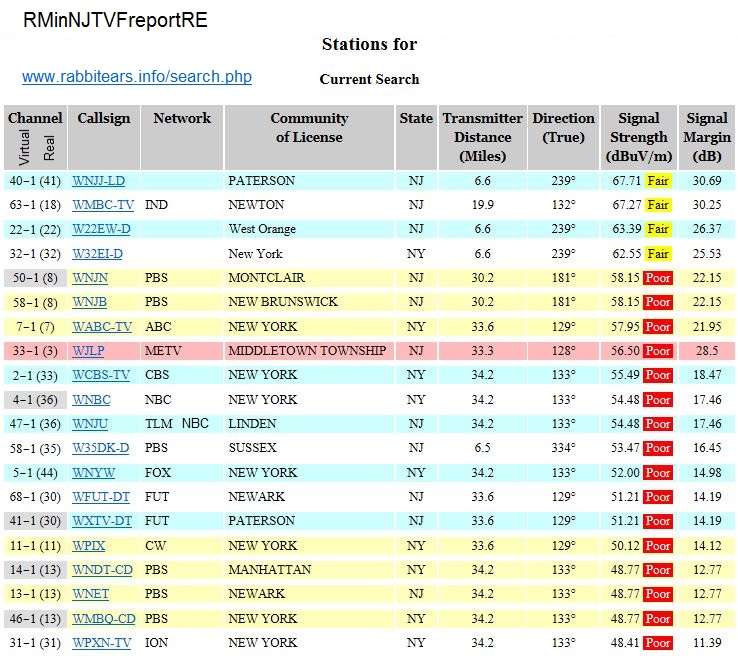Image resolution: width=738 pixels, height=656 pixels.
Task: Click the WABC-TV callsign link
Action: coord(101,327)
